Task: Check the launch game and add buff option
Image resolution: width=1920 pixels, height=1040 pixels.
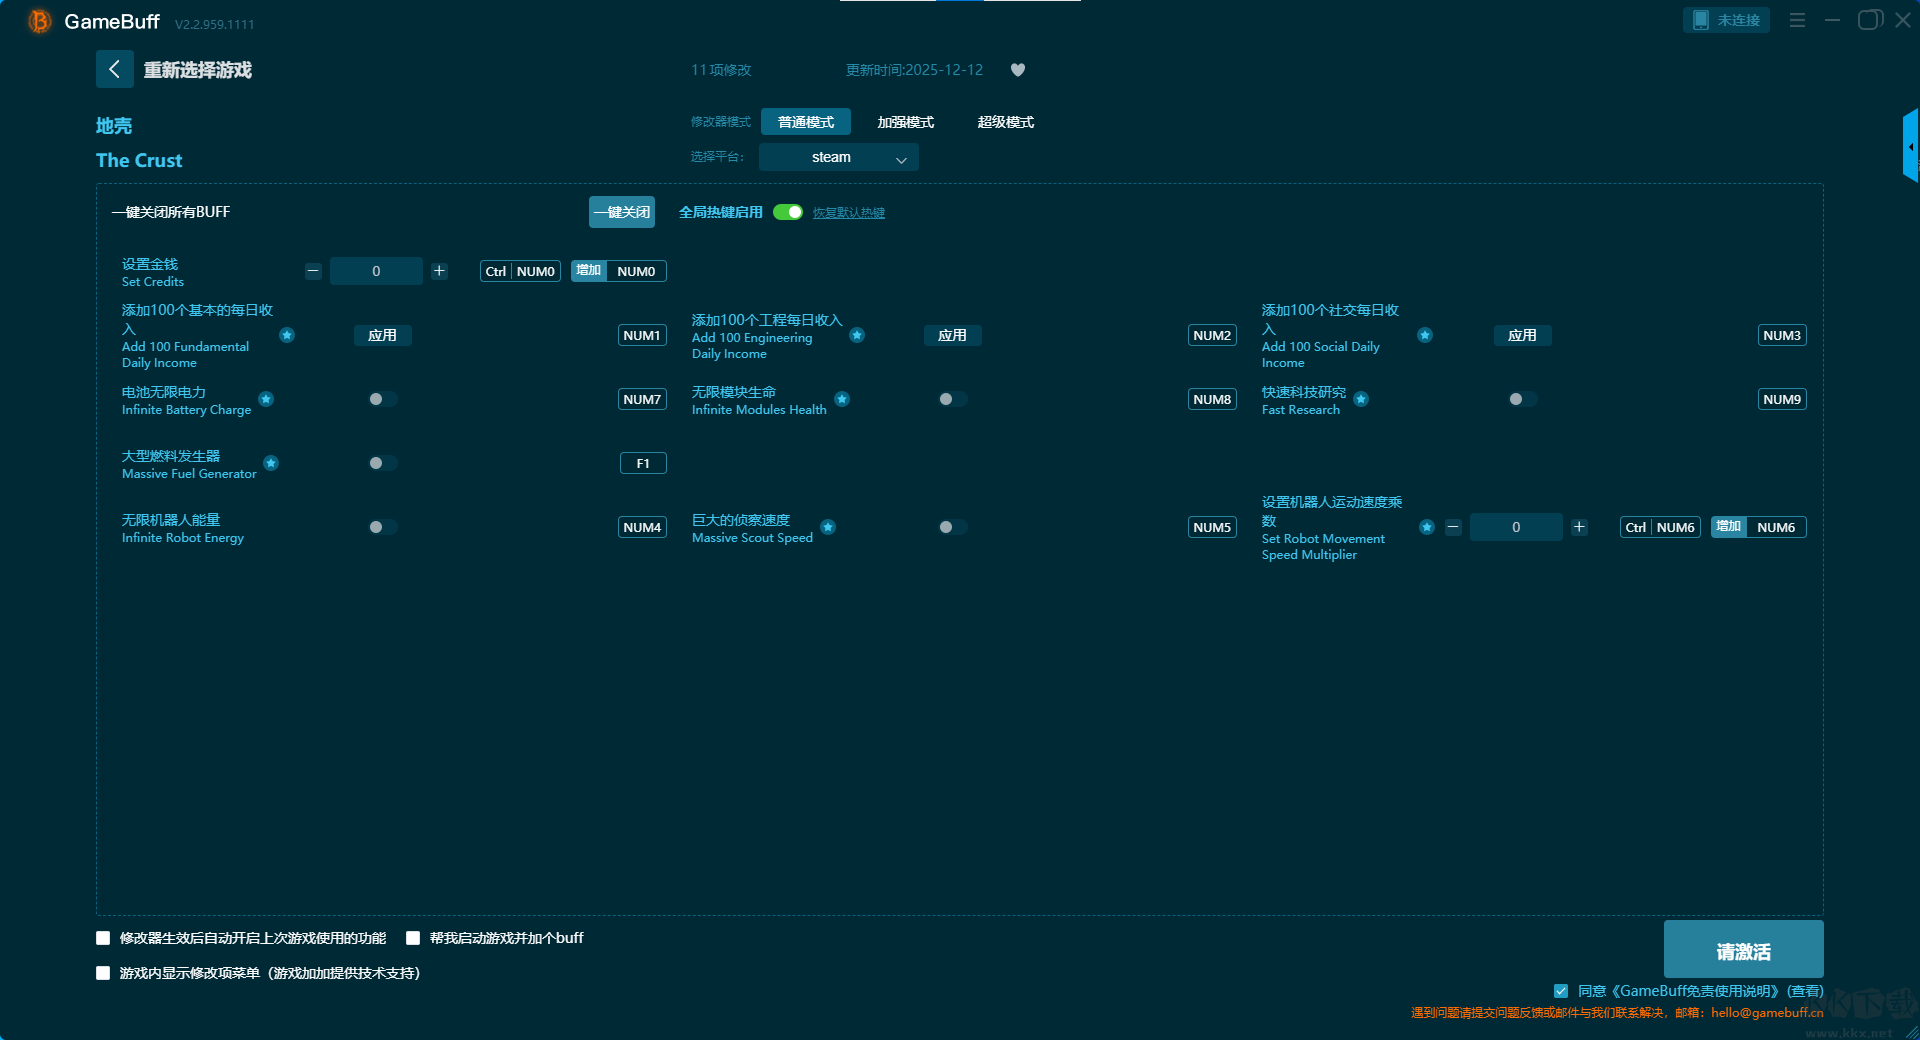Action: tap(413, 938)
